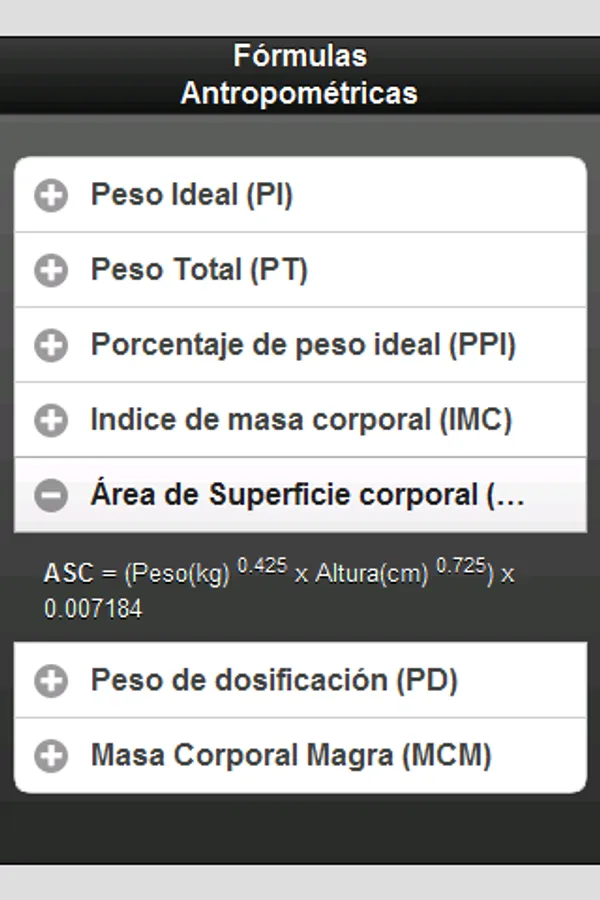Open the Masa Corporal Magra (MCM) label

[291, 756]
